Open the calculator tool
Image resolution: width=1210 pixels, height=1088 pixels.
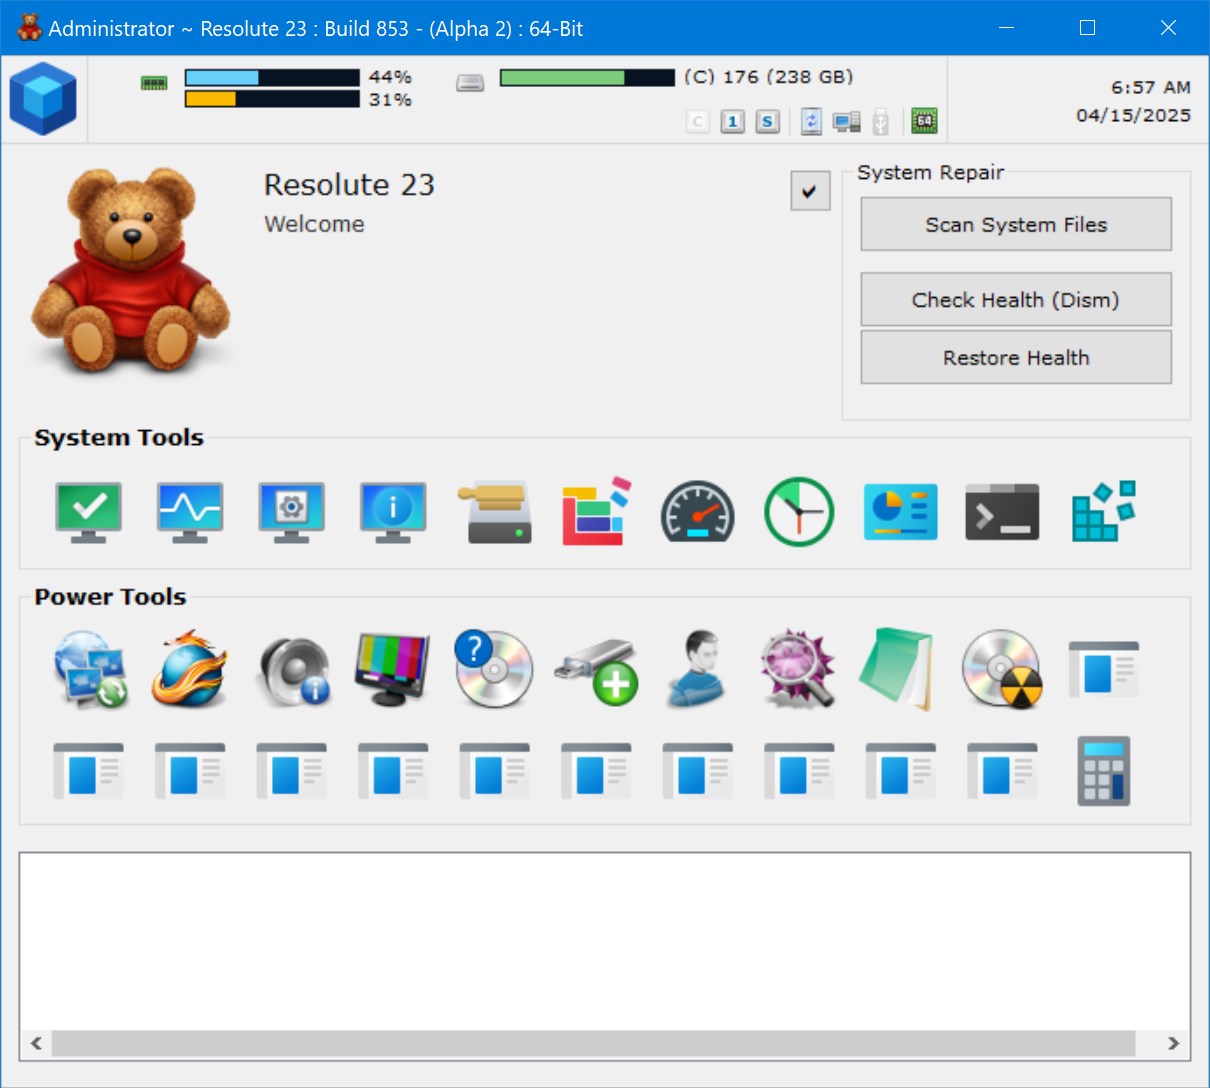(1104, 771)
